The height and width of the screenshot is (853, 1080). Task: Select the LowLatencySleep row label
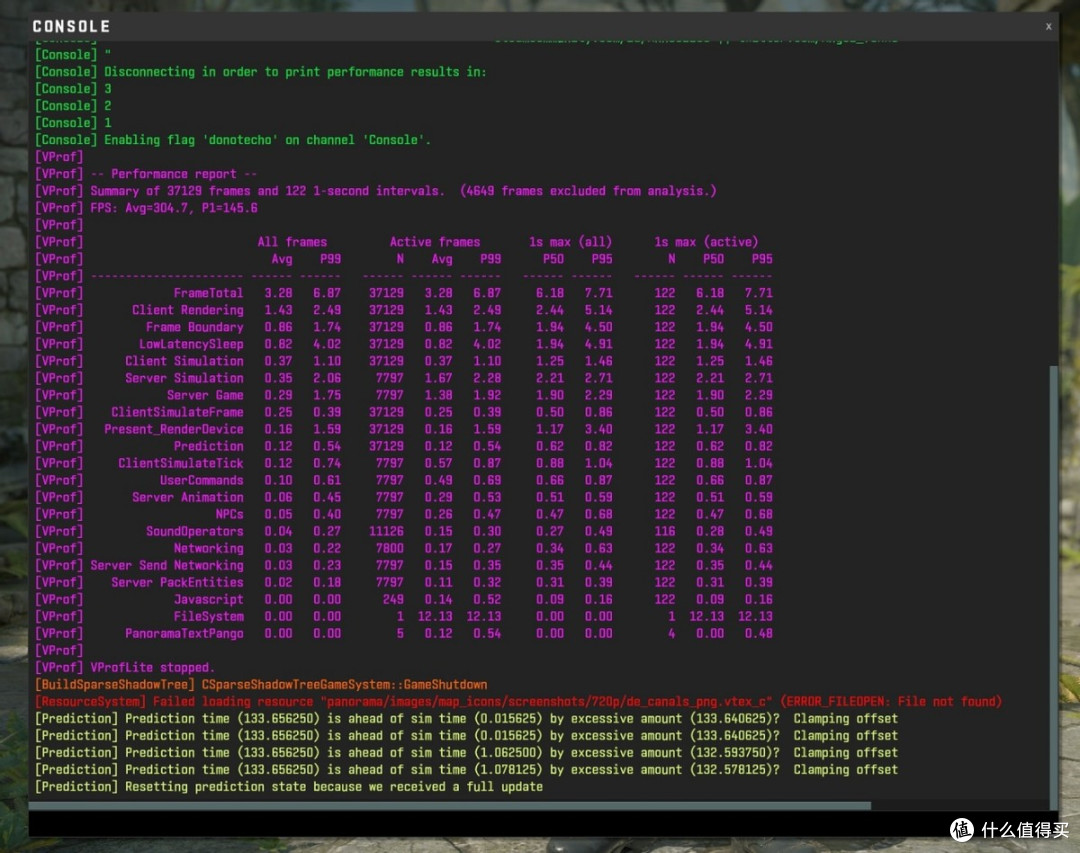[x=191, y=344]
